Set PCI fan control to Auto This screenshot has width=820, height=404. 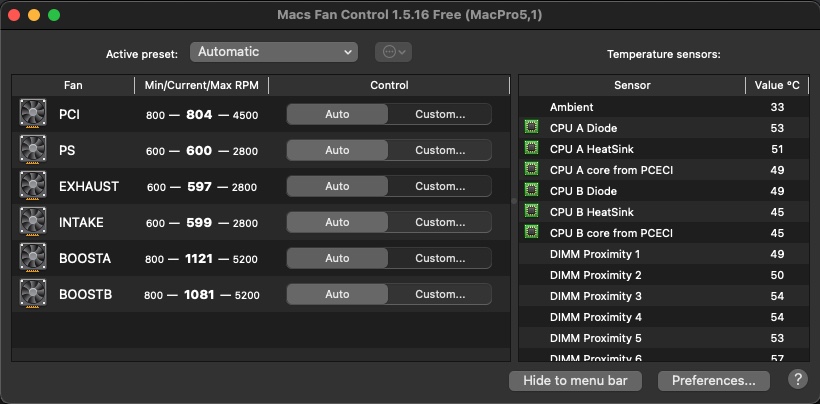(x=337, y=114)
